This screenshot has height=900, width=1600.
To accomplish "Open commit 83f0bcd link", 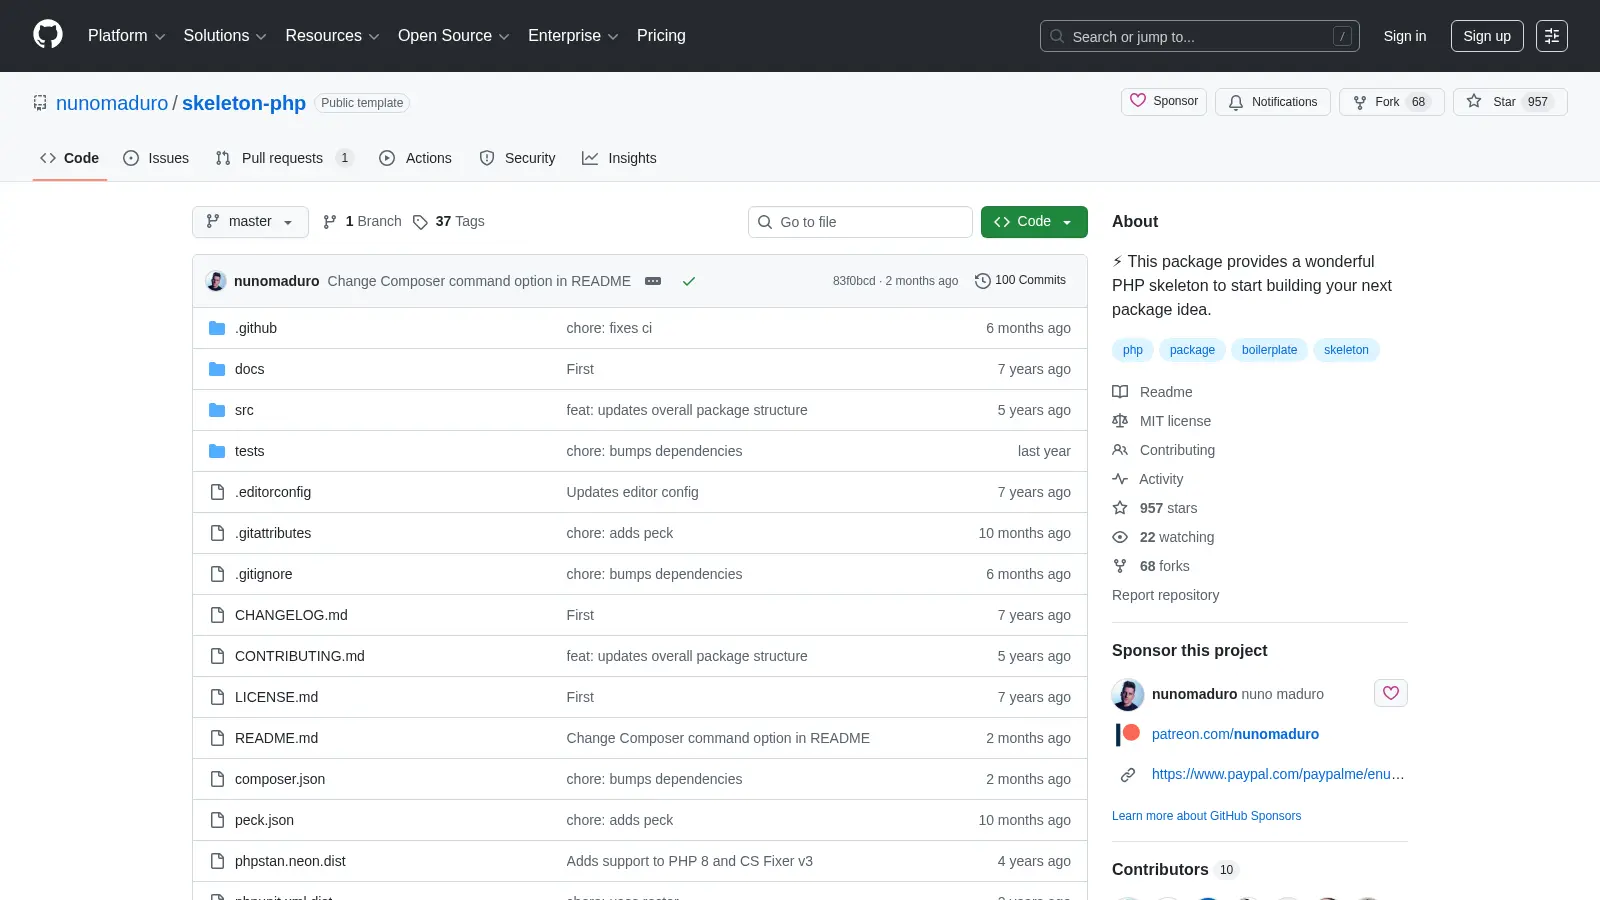I will pyautogui.click(x=853, y=281).
